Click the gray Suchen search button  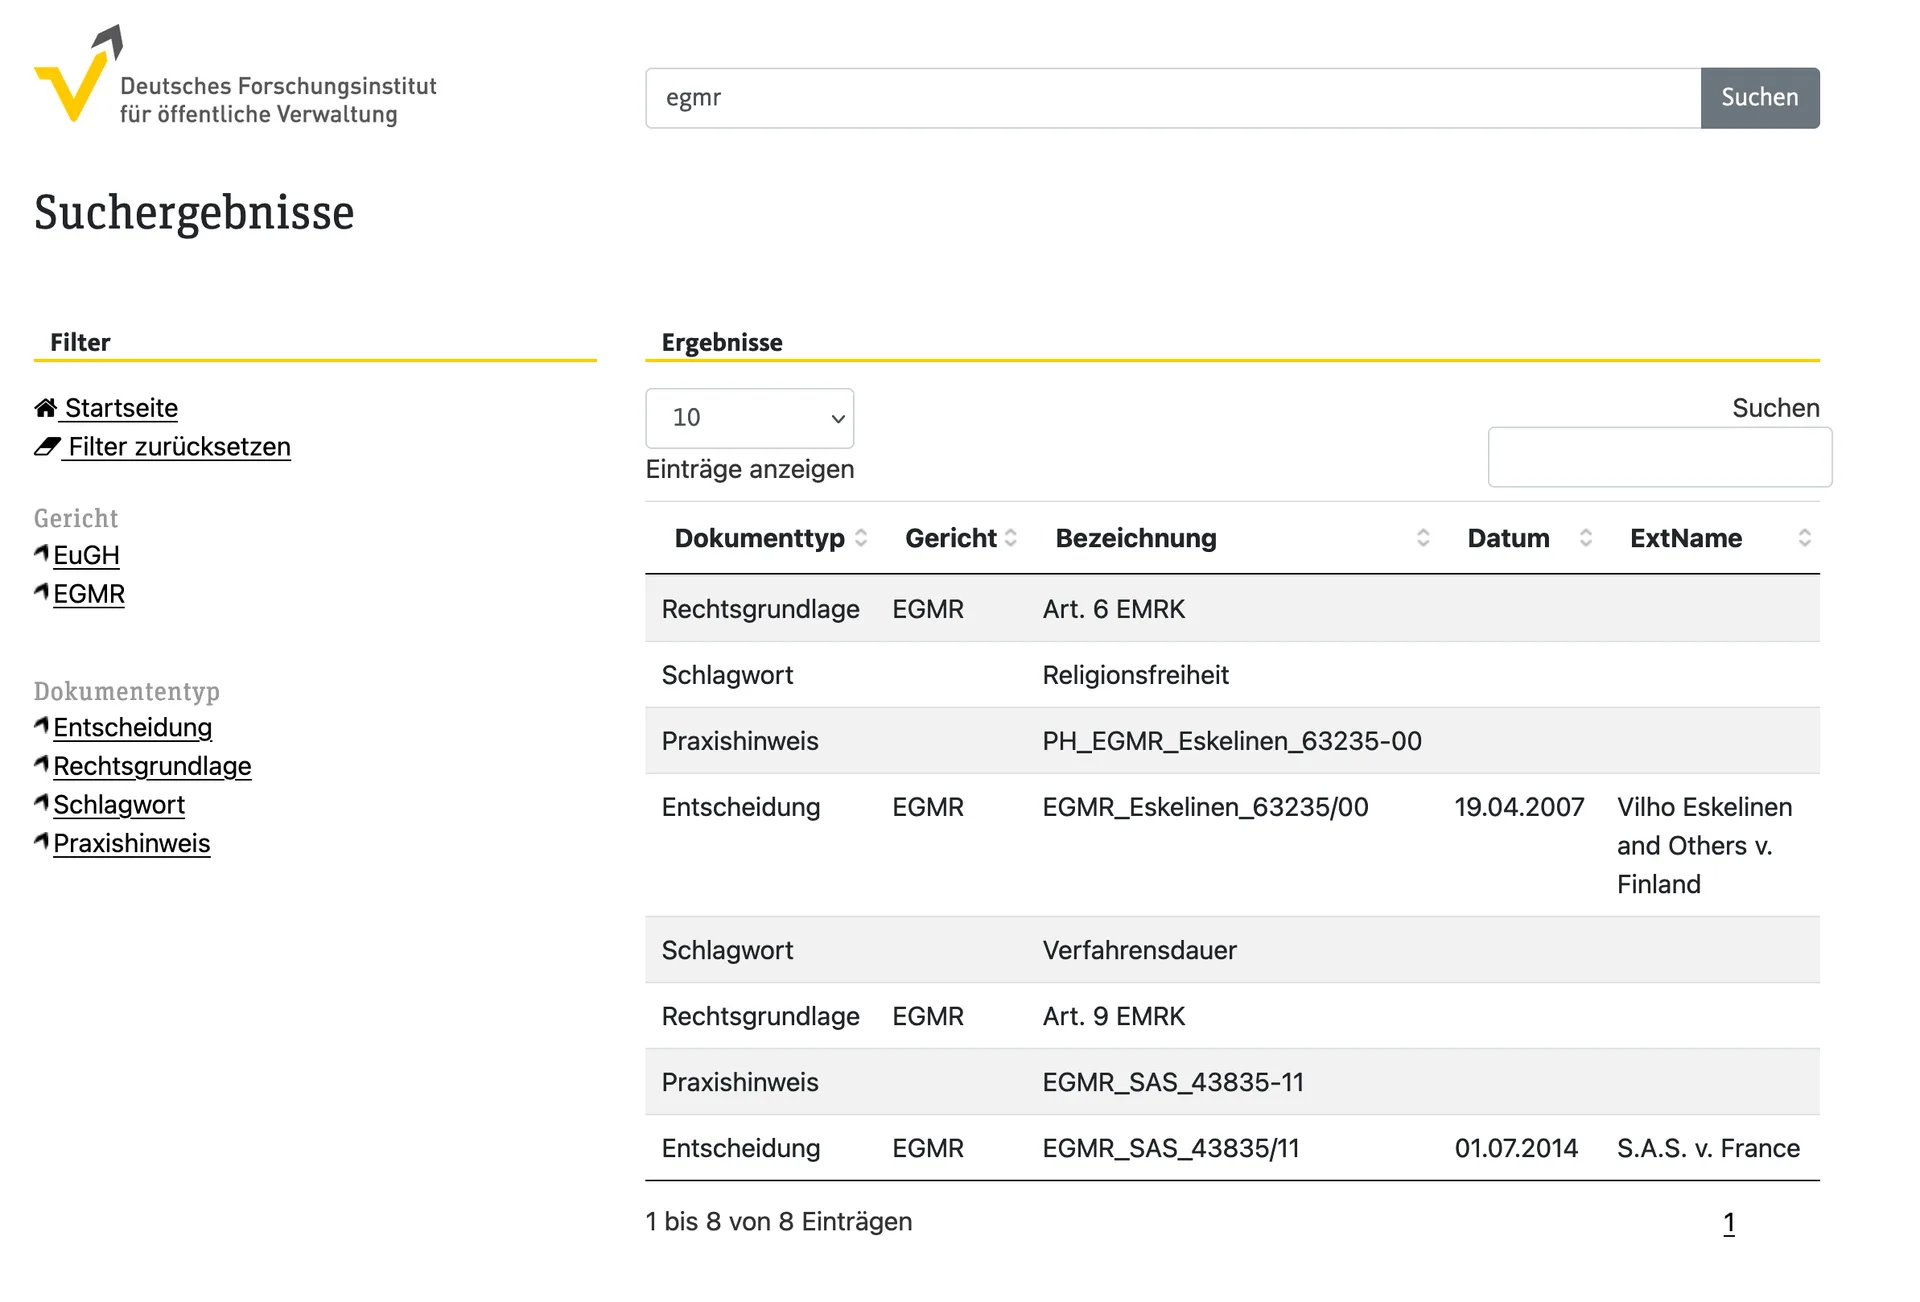point(1760,98)
